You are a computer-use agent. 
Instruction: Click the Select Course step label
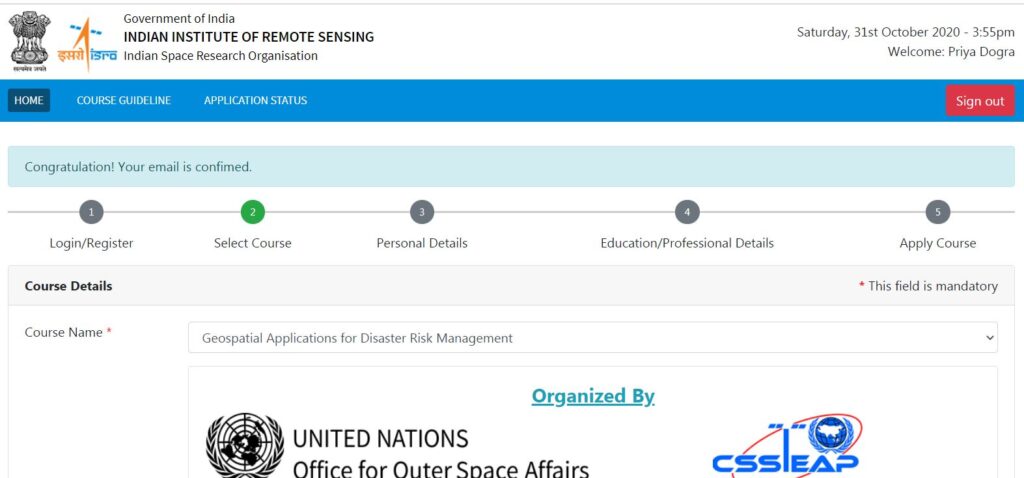tap(253, 243)
